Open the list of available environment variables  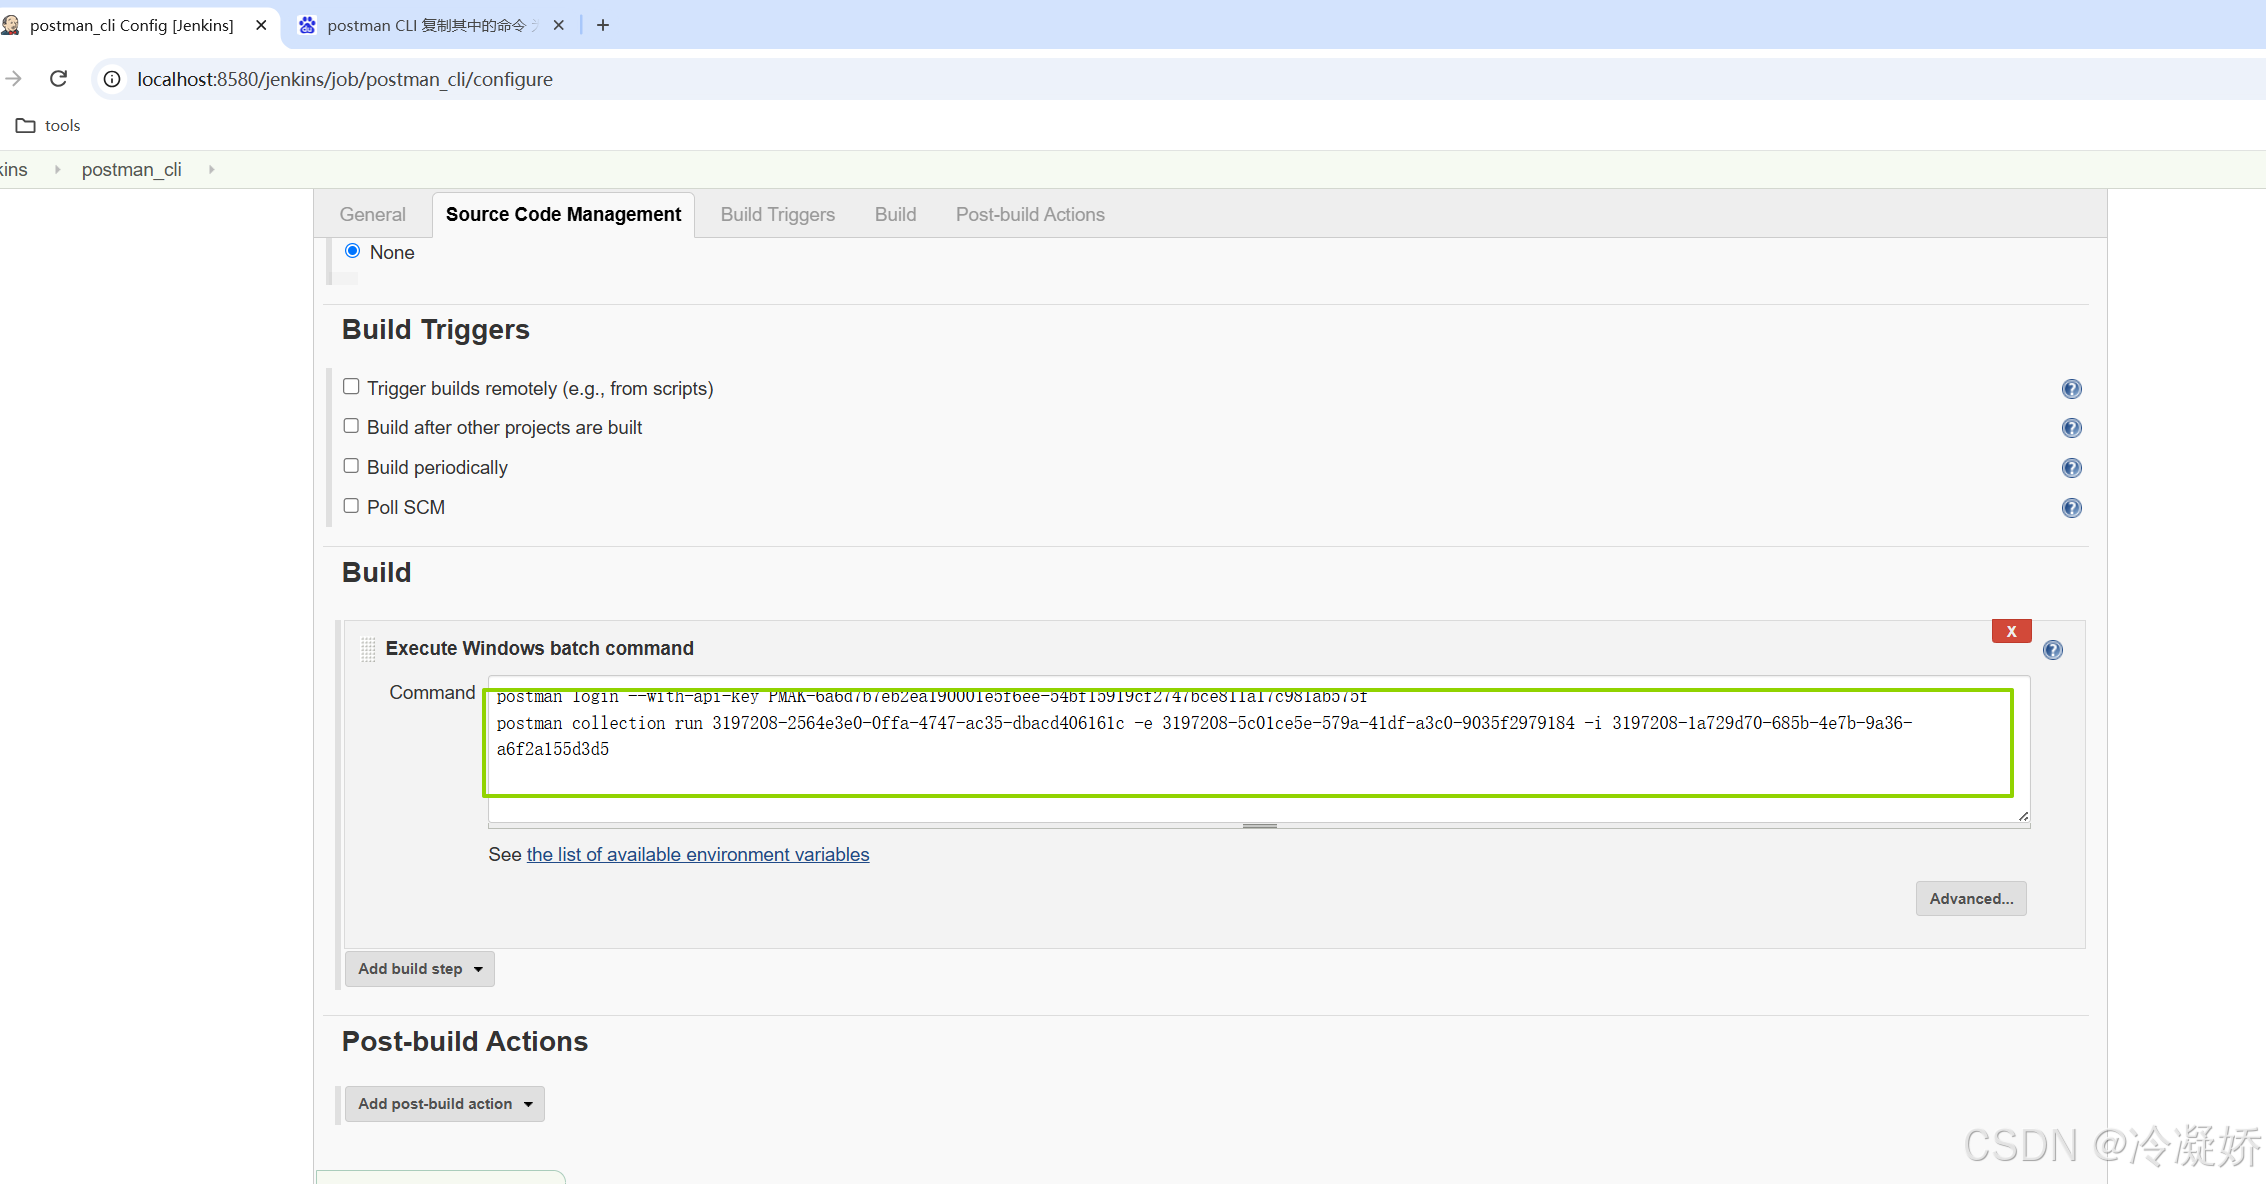[698, 855]
